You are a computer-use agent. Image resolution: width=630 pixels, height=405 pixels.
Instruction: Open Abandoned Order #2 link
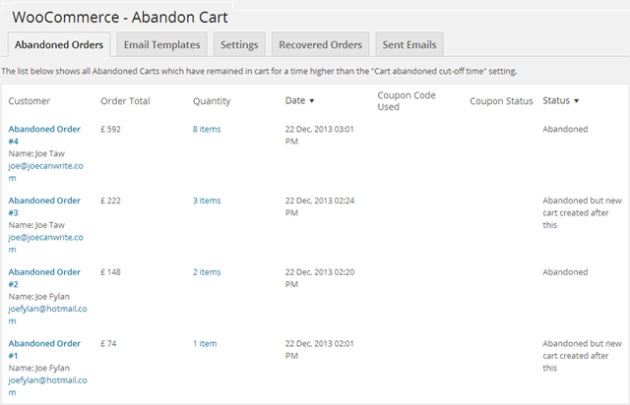coord(44,278)
